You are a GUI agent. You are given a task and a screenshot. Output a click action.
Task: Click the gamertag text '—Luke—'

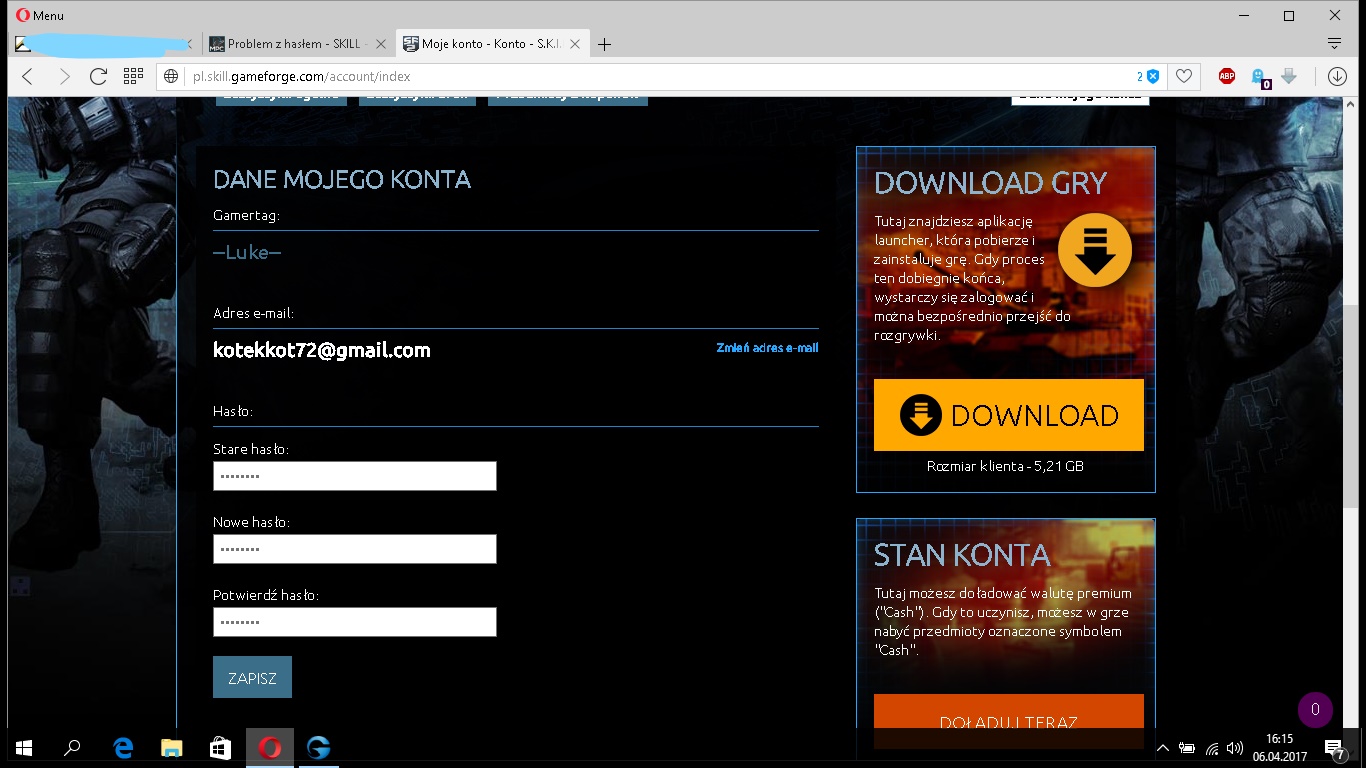[247, 253]
